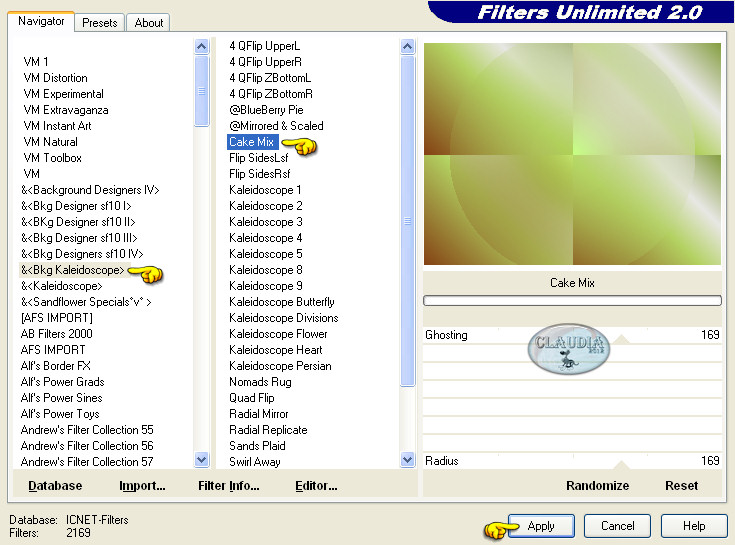This screenshot has width=735, height=545.
Task: Select the Kaleidoscope 1 filter
Action: [265, 190]
